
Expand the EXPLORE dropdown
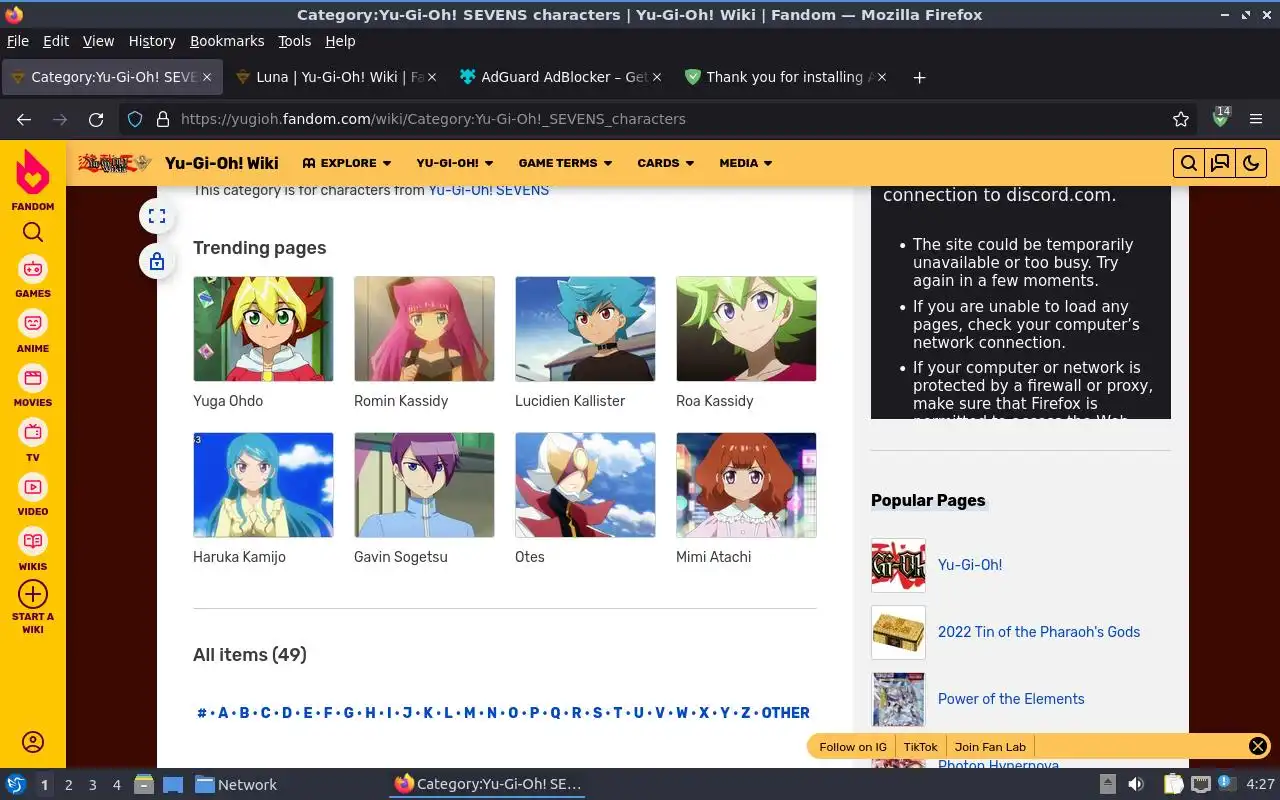[347, 163]
